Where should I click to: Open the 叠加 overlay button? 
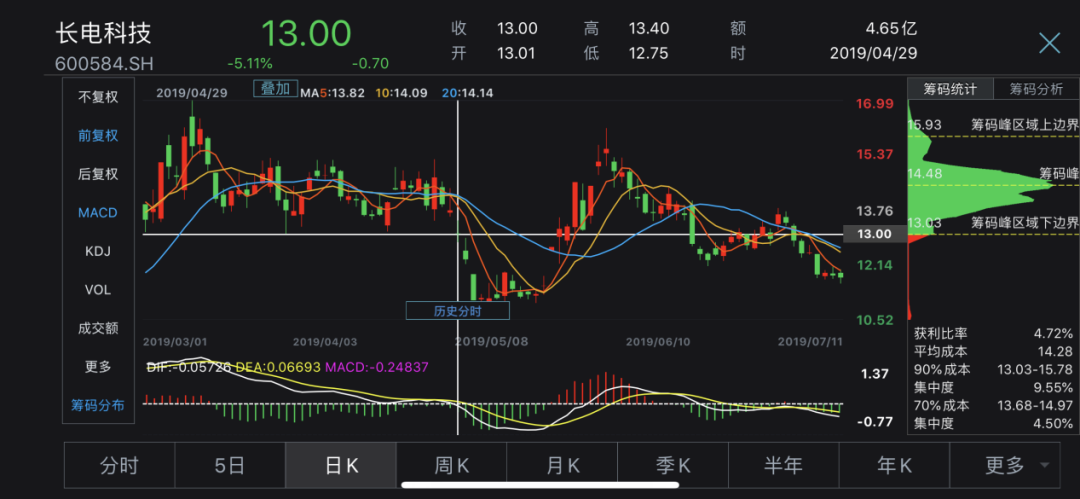coord(275,88)
